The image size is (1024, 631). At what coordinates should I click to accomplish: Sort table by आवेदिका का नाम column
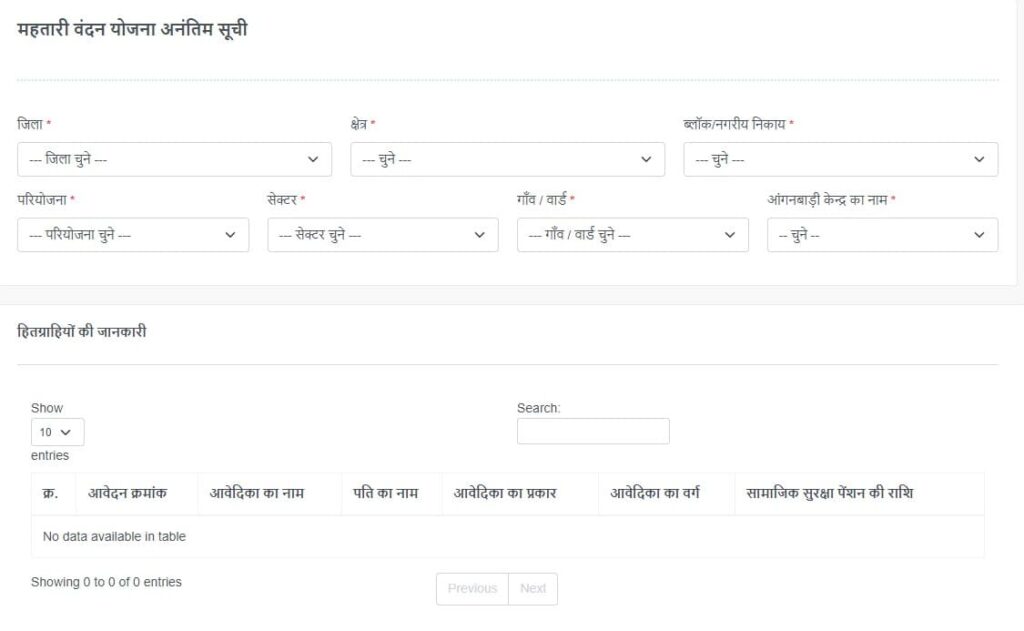tap(257, 493)
